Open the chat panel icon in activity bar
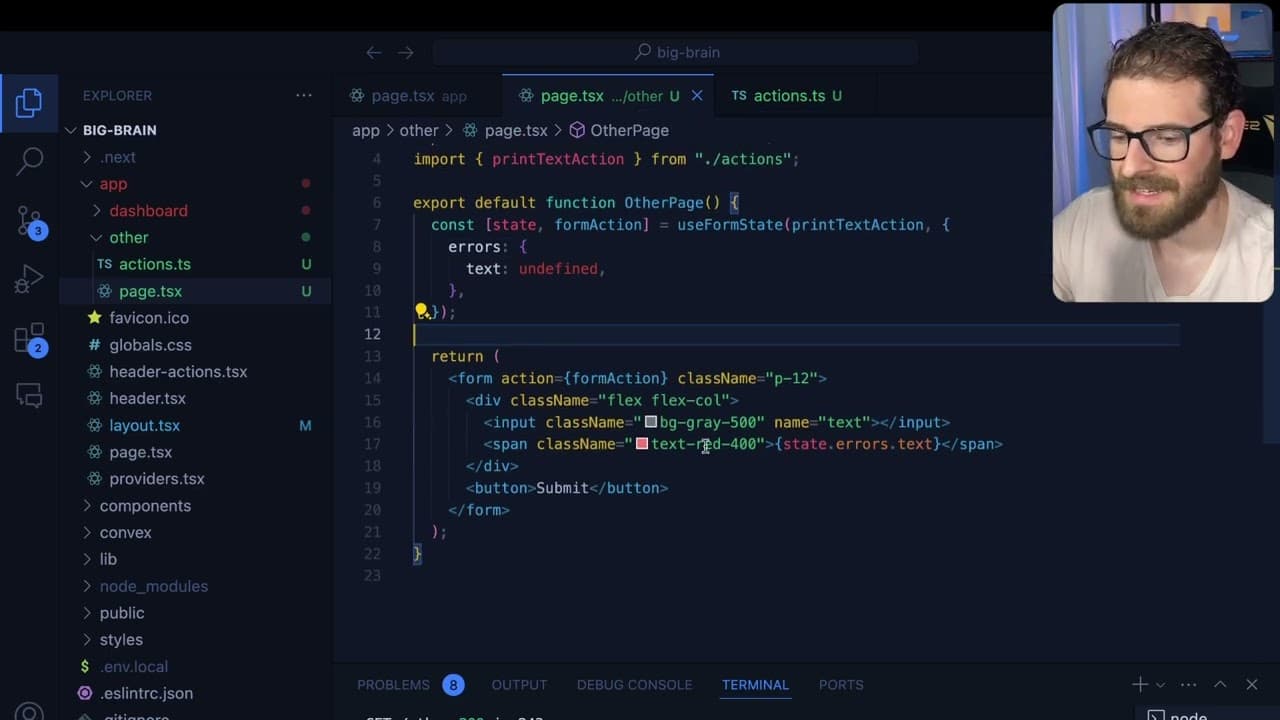The width and height of the screenshot is (1280, 720). point(29,396)
